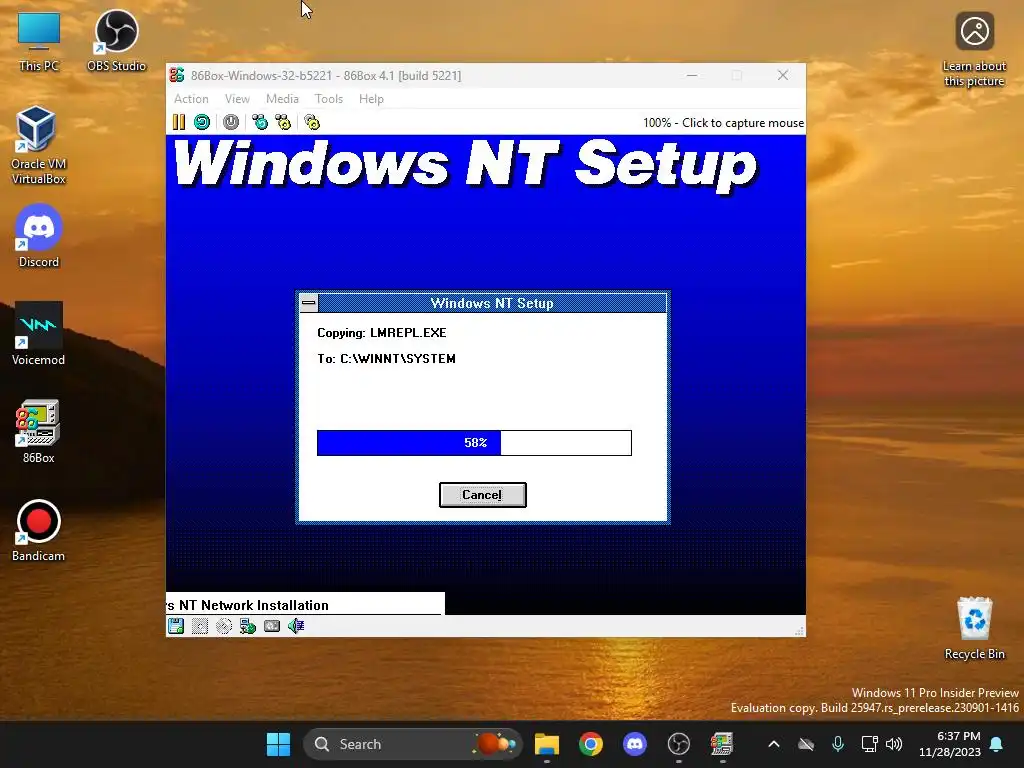Click the NT Network Installation status label
This screenshot has width=1024, height=768.
(247, 605)
